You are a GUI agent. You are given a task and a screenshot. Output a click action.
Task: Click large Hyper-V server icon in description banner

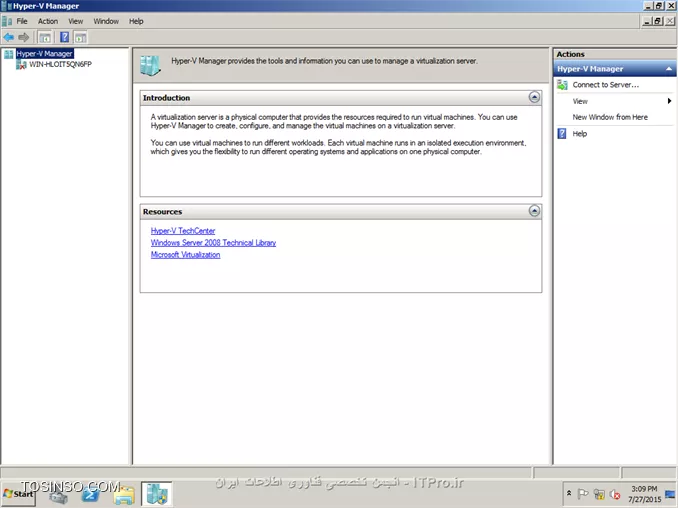(150, 66)
